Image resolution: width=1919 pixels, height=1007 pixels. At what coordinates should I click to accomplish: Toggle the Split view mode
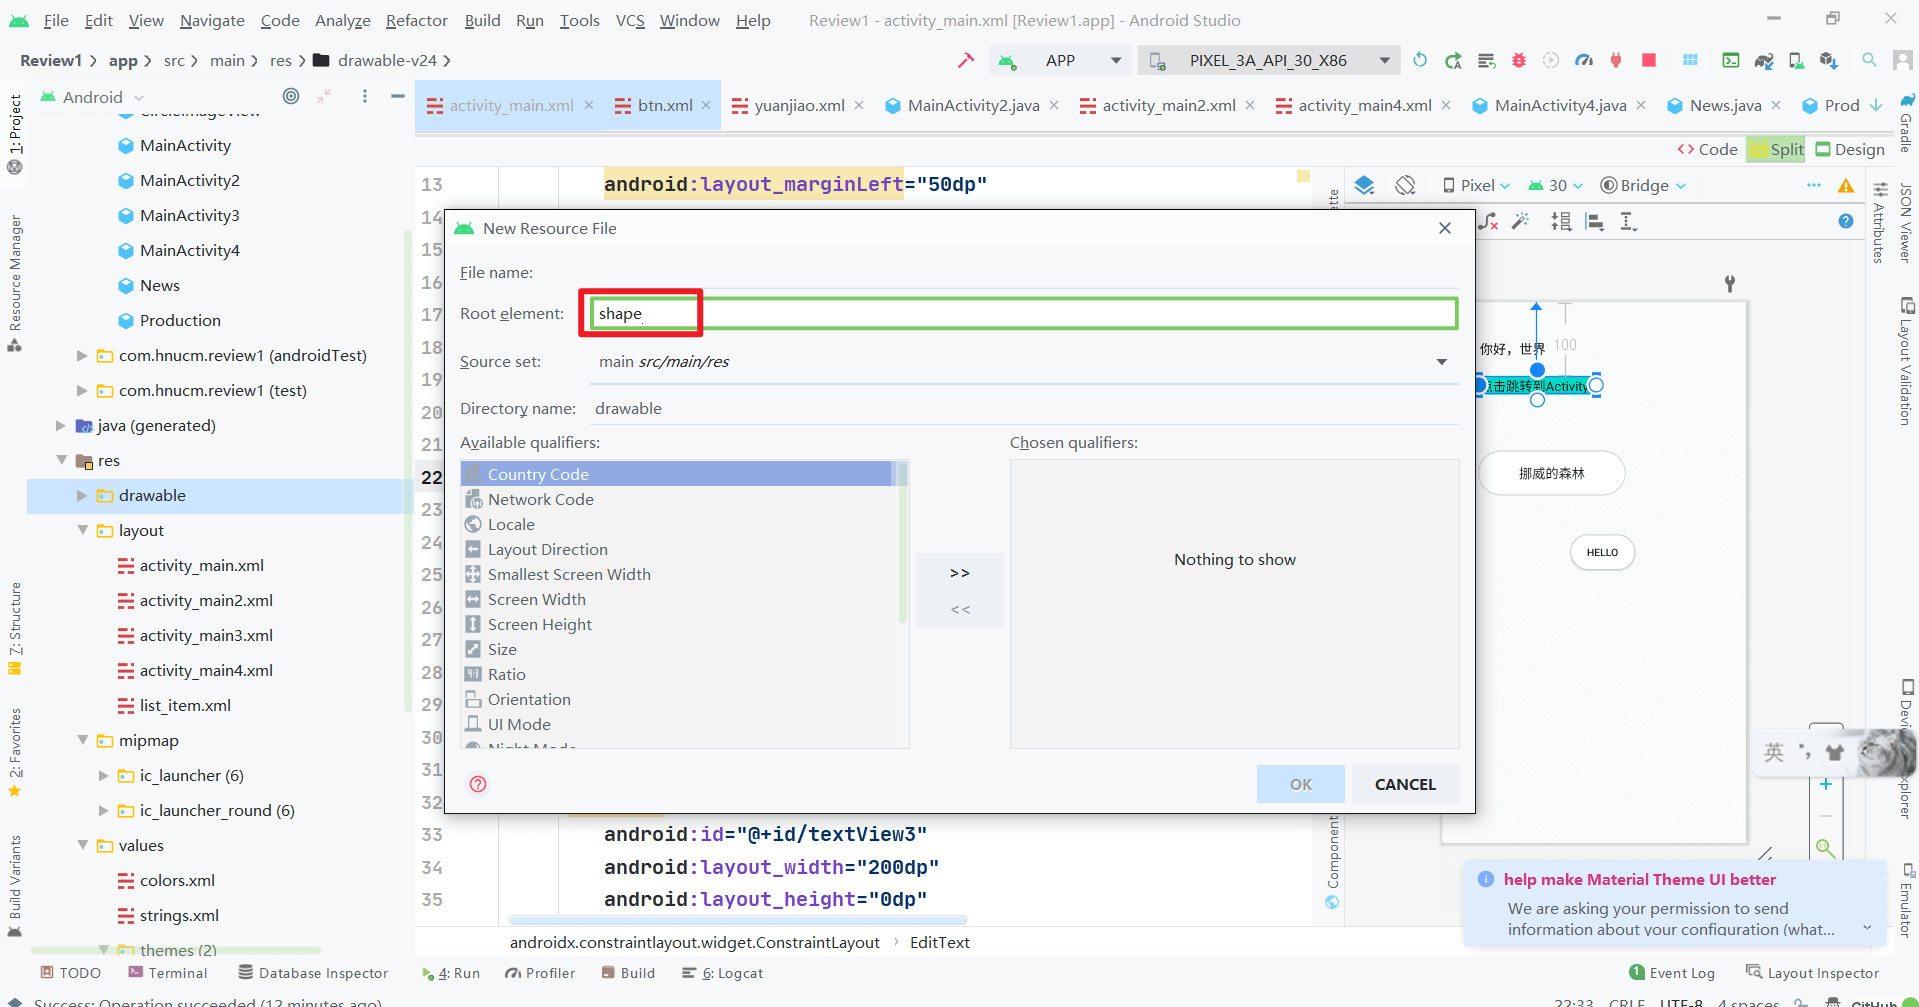point(1777,149)
